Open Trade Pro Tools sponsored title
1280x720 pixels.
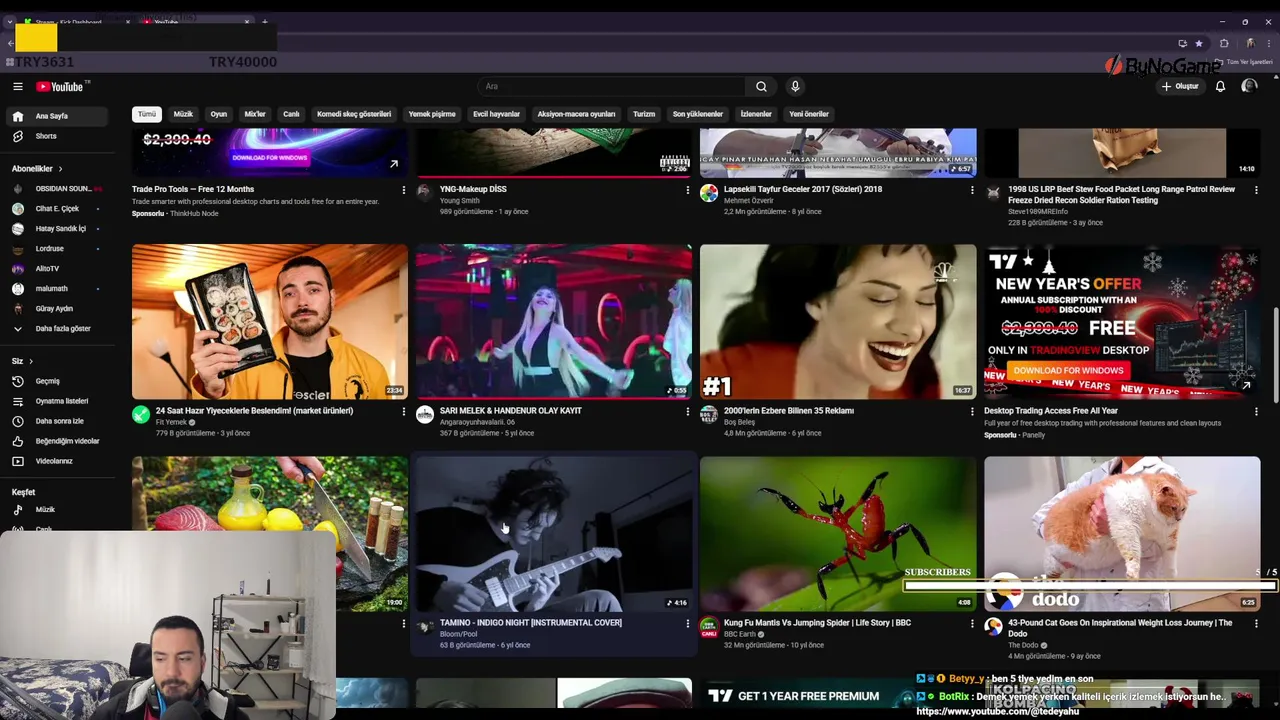tap(193, 189)
